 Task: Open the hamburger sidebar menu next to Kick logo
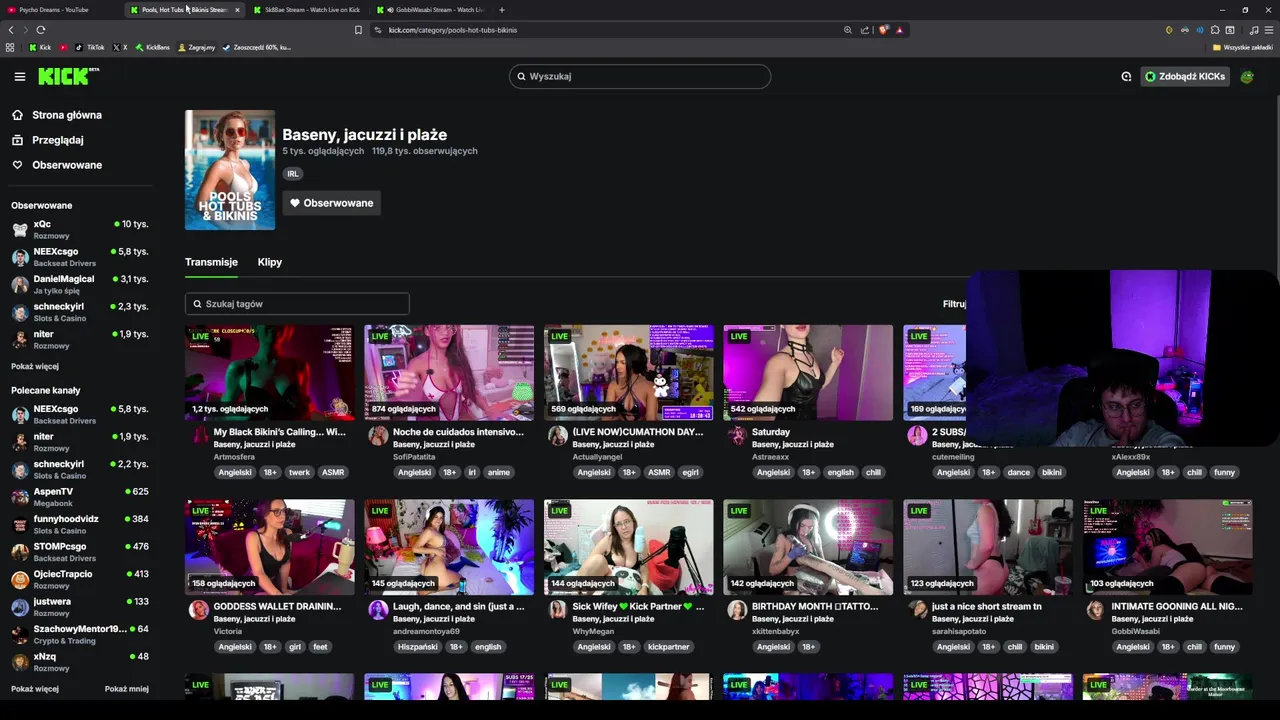point(20,76)
